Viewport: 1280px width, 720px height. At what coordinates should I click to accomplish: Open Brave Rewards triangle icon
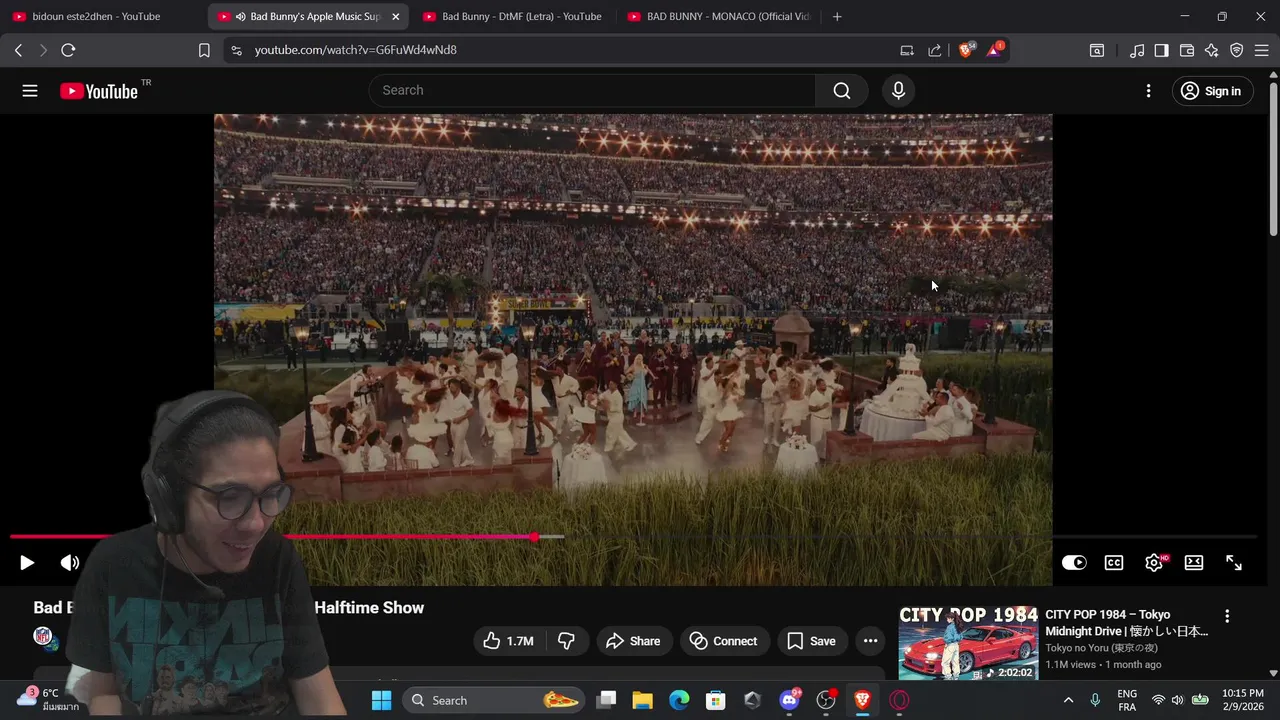(x=994, y=50)
